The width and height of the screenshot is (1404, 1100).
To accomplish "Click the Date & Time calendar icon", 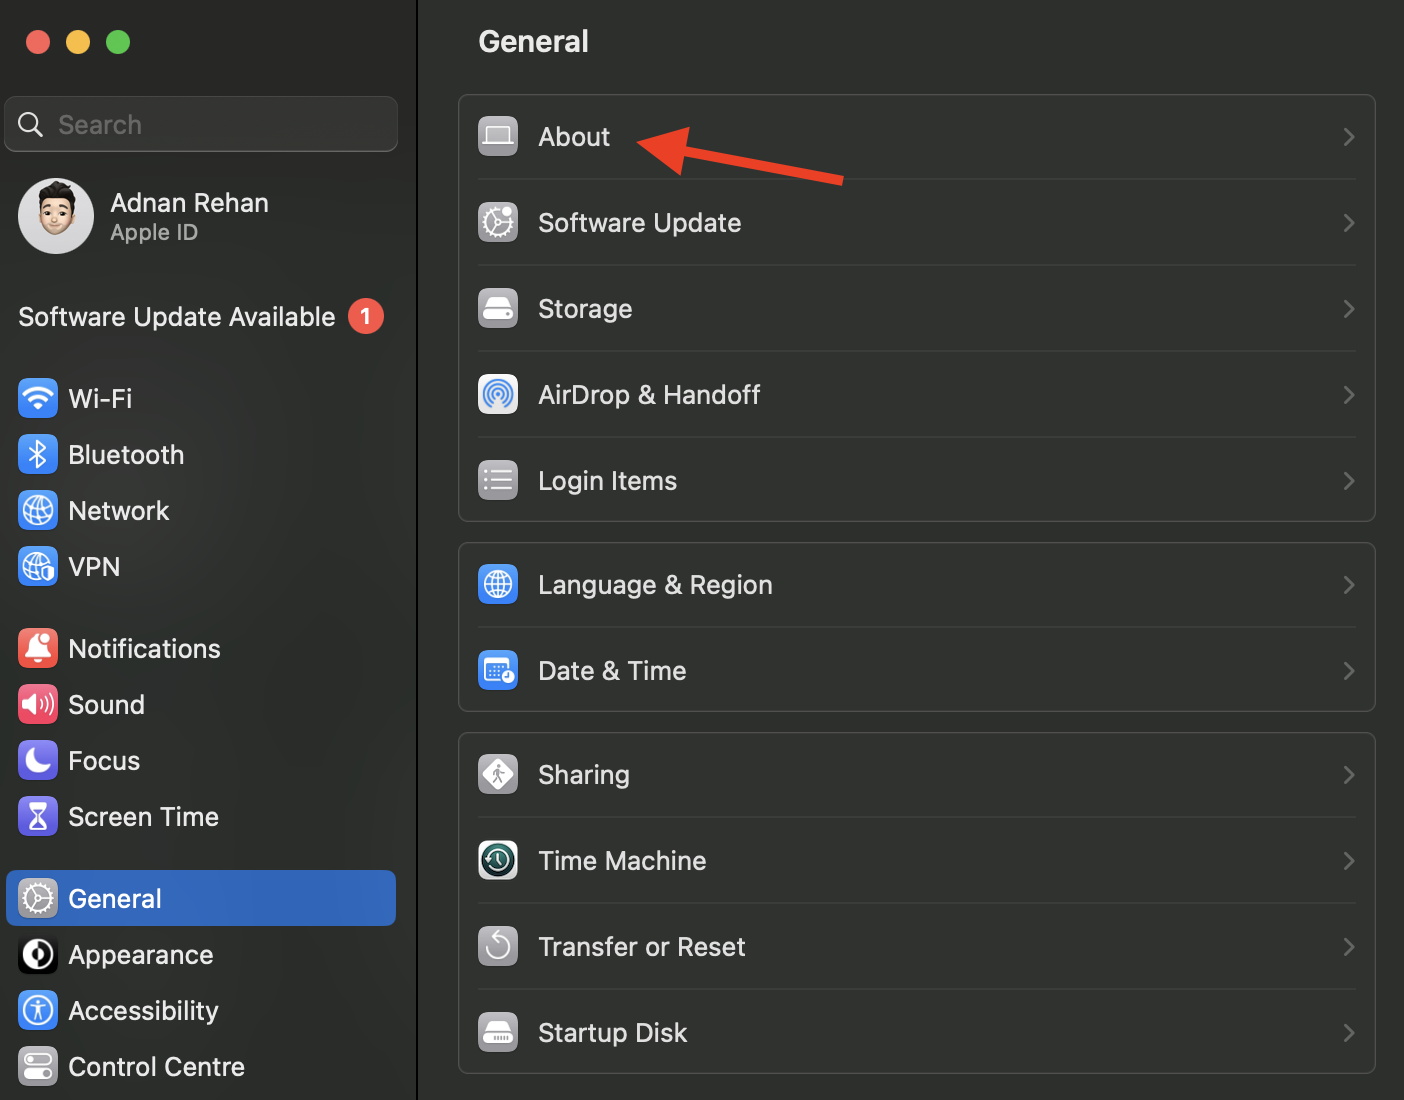I will click(498, 671).
